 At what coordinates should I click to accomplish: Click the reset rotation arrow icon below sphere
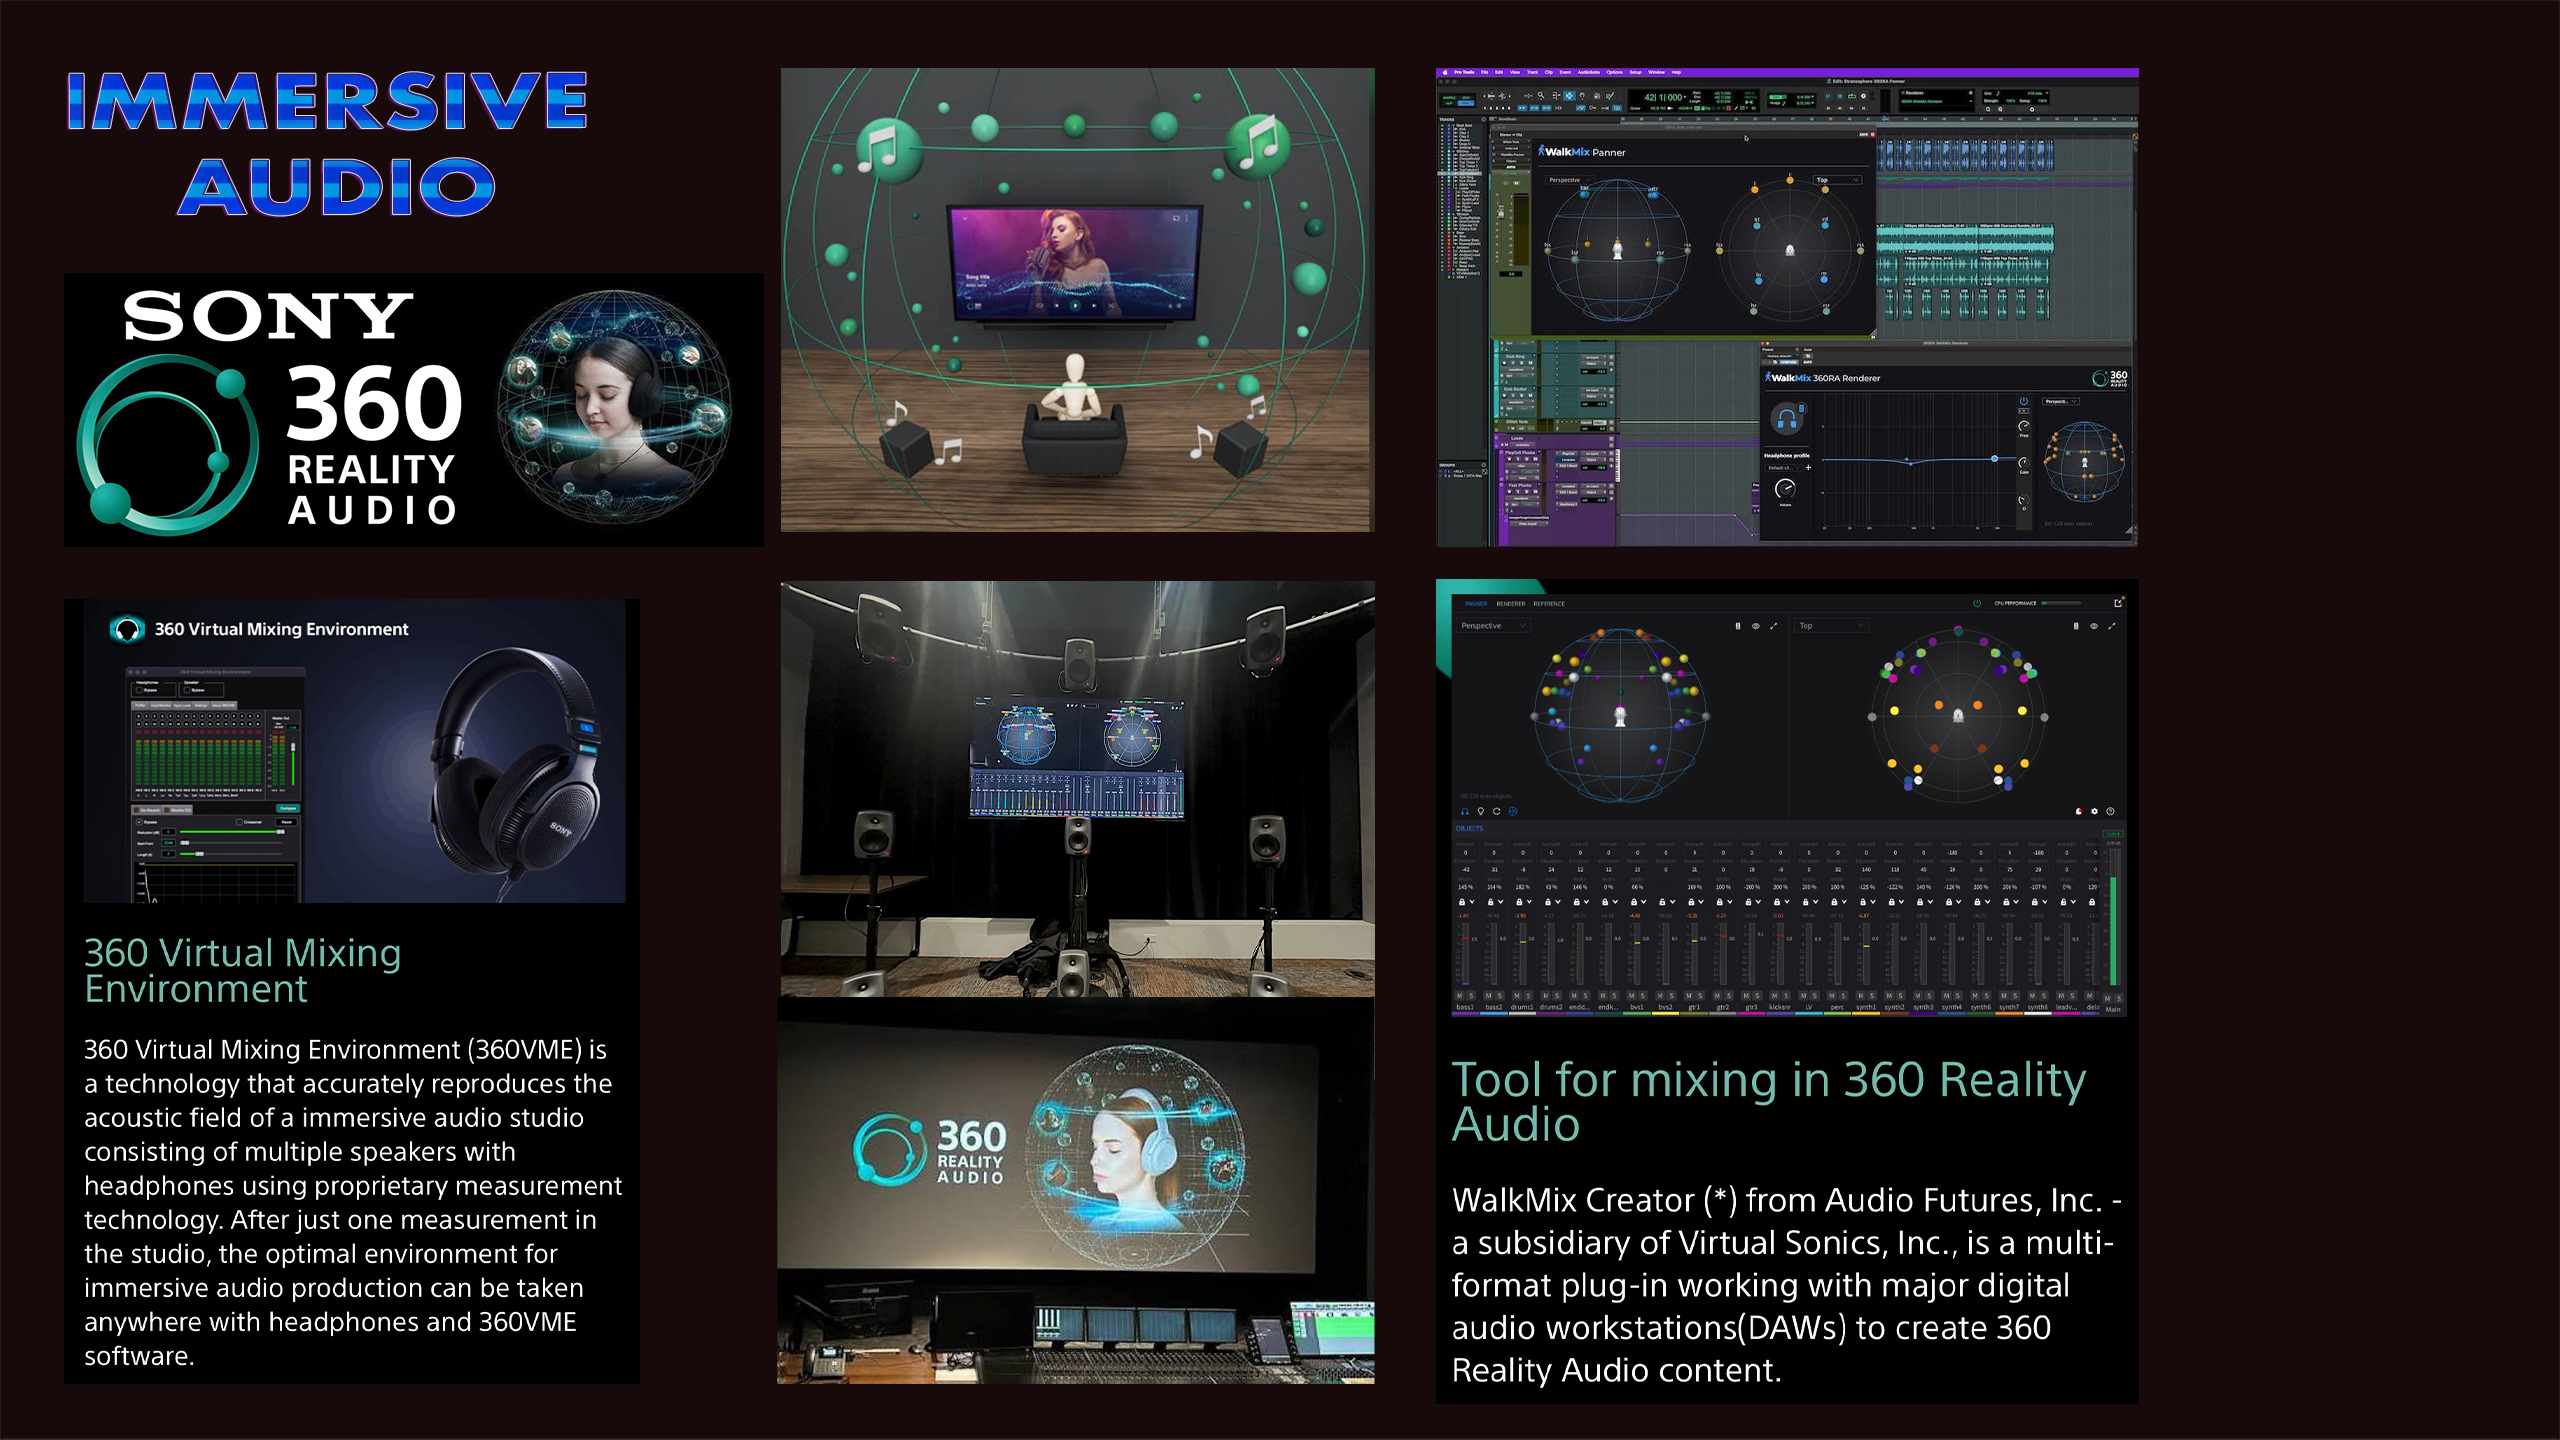point(1497,811)
